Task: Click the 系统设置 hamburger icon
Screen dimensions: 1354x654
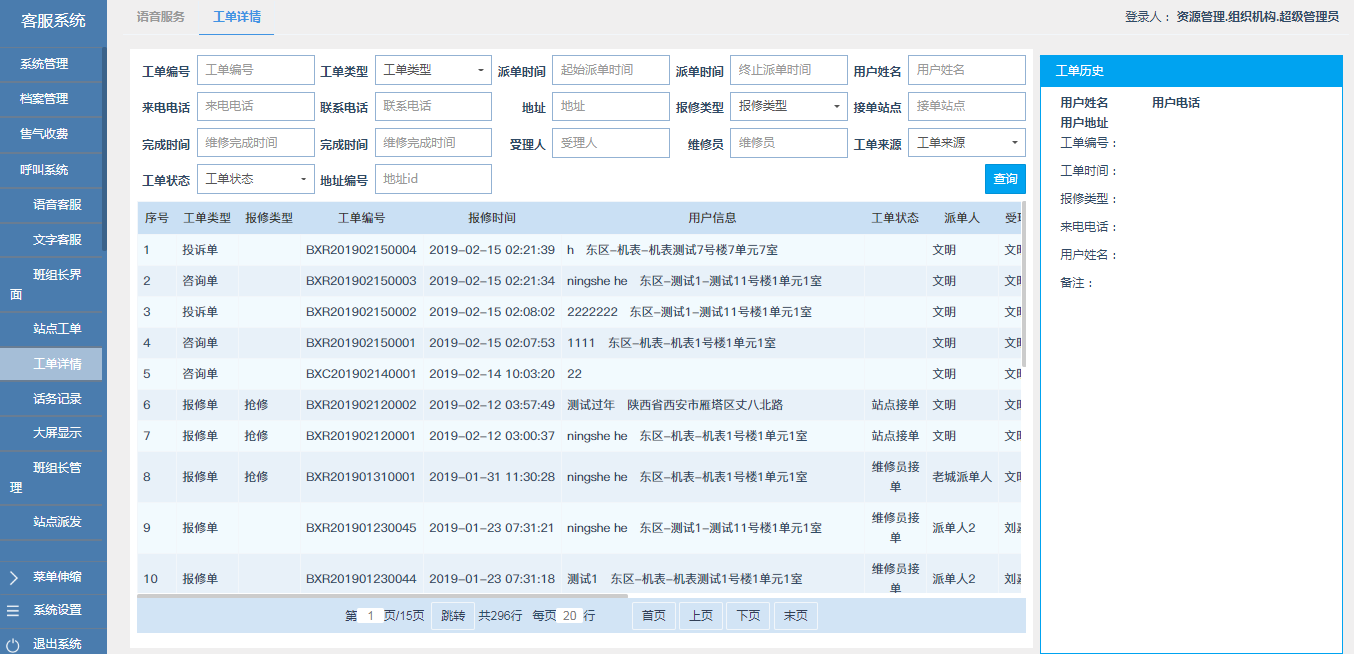Action: 13,610
